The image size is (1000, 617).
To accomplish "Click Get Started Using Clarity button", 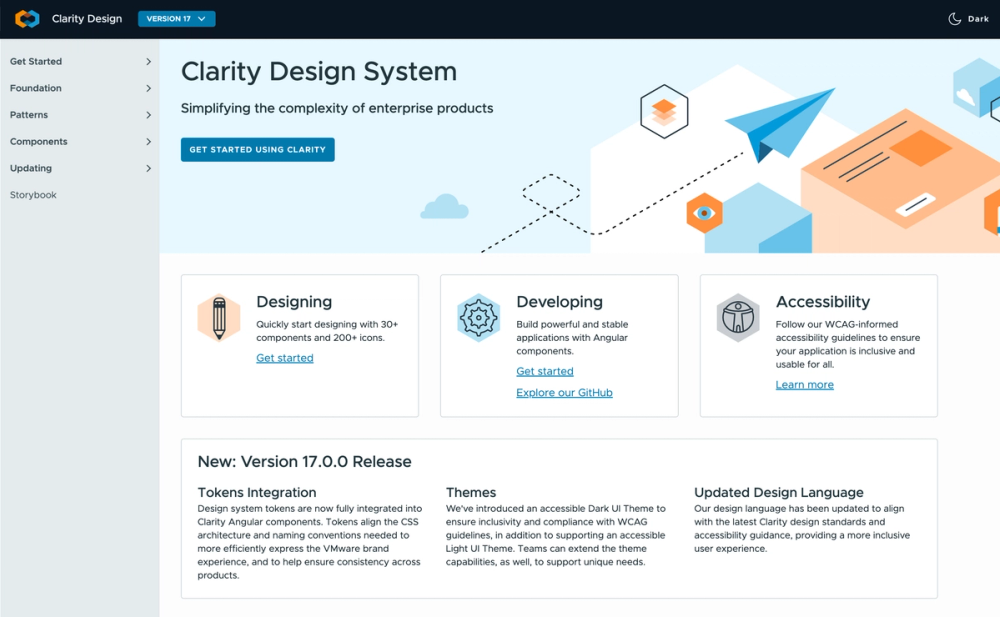I will pyautogui.click(x=258, y=150).
